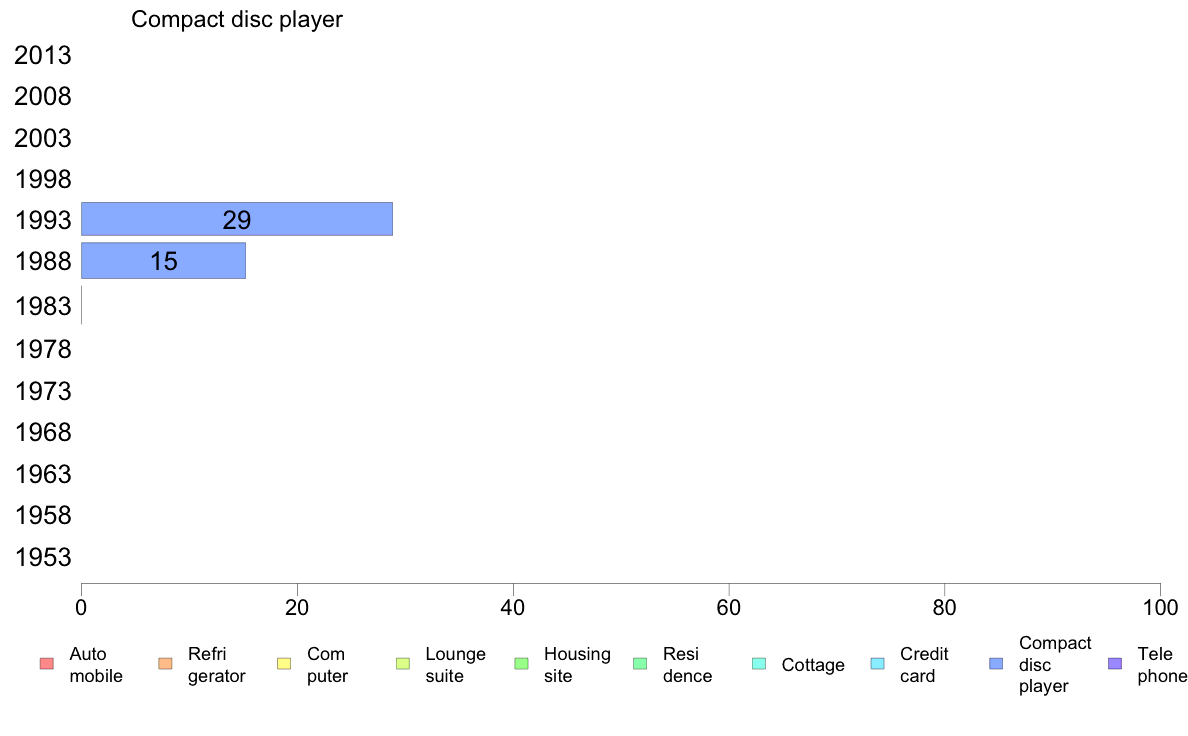
Task: Click the orange Refrigerator legend swatch
Action: (x=165, y=664)
